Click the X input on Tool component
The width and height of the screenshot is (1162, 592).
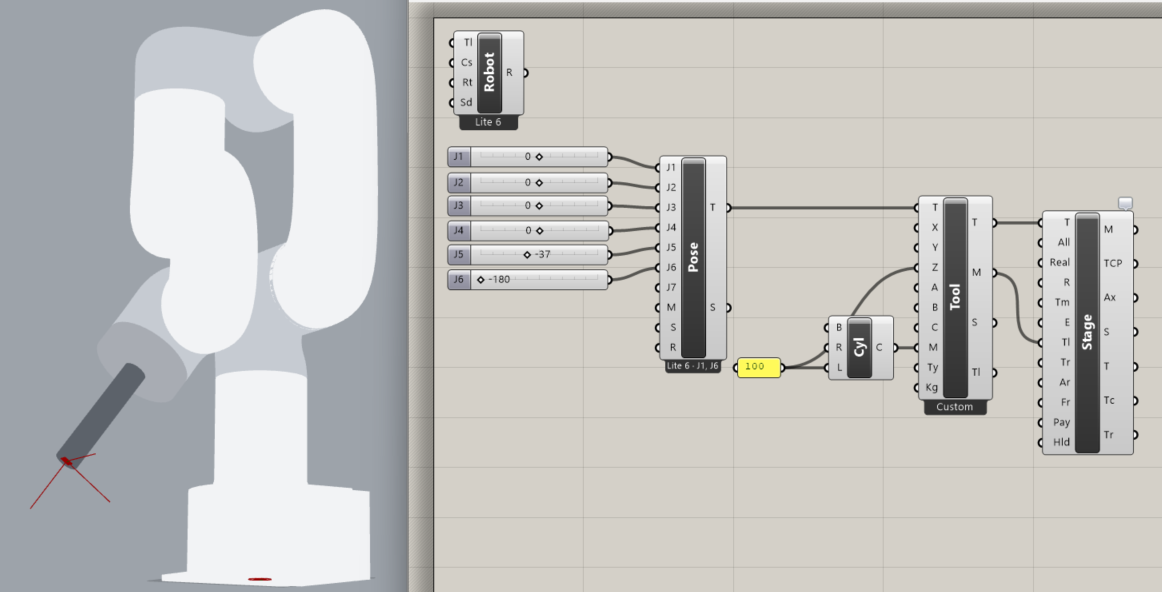934,227
